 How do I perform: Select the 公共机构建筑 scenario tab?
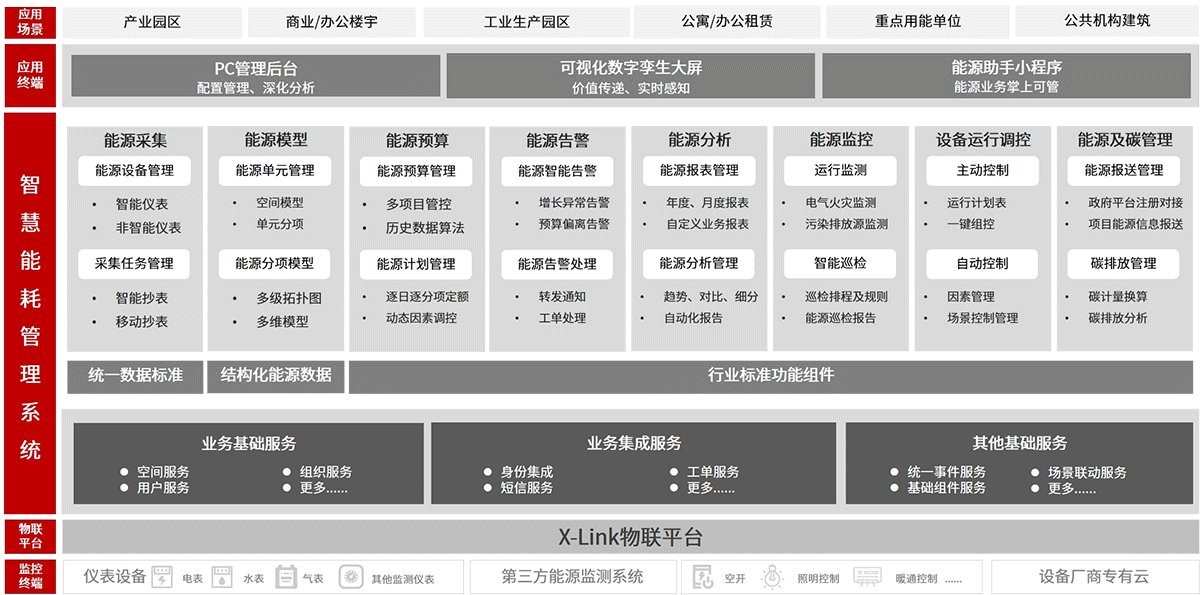1107,21
